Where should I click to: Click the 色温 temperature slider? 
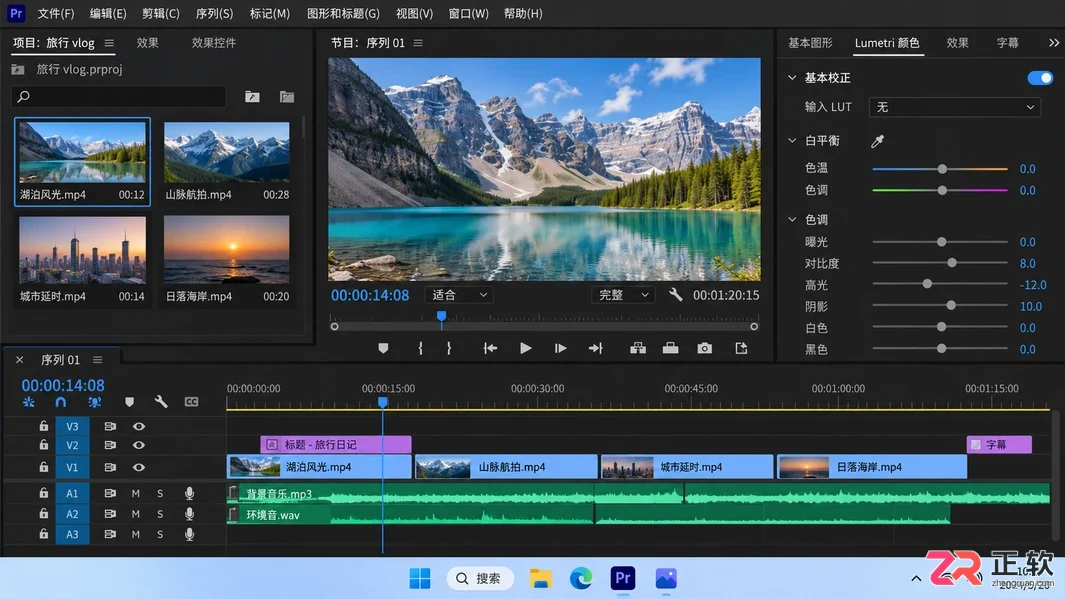pos(940,169)
